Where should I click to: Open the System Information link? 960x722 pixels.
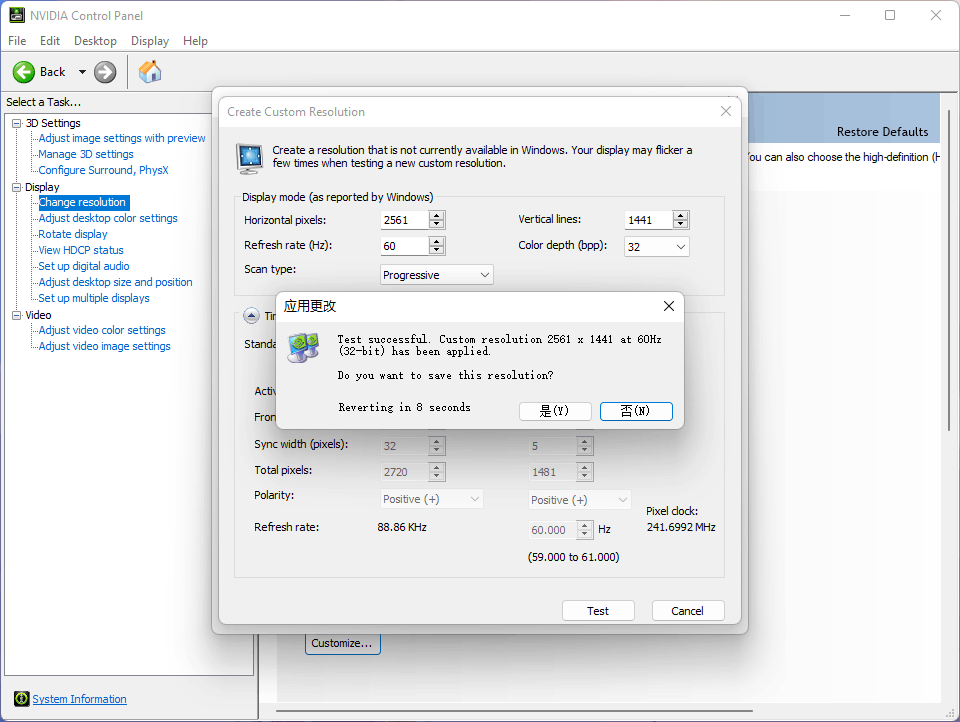point(80,699)
